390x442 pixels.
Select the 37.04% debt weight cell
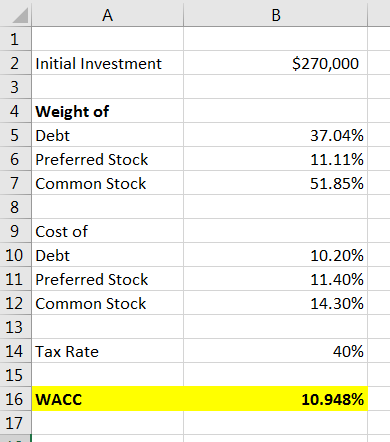pos(275,135)
